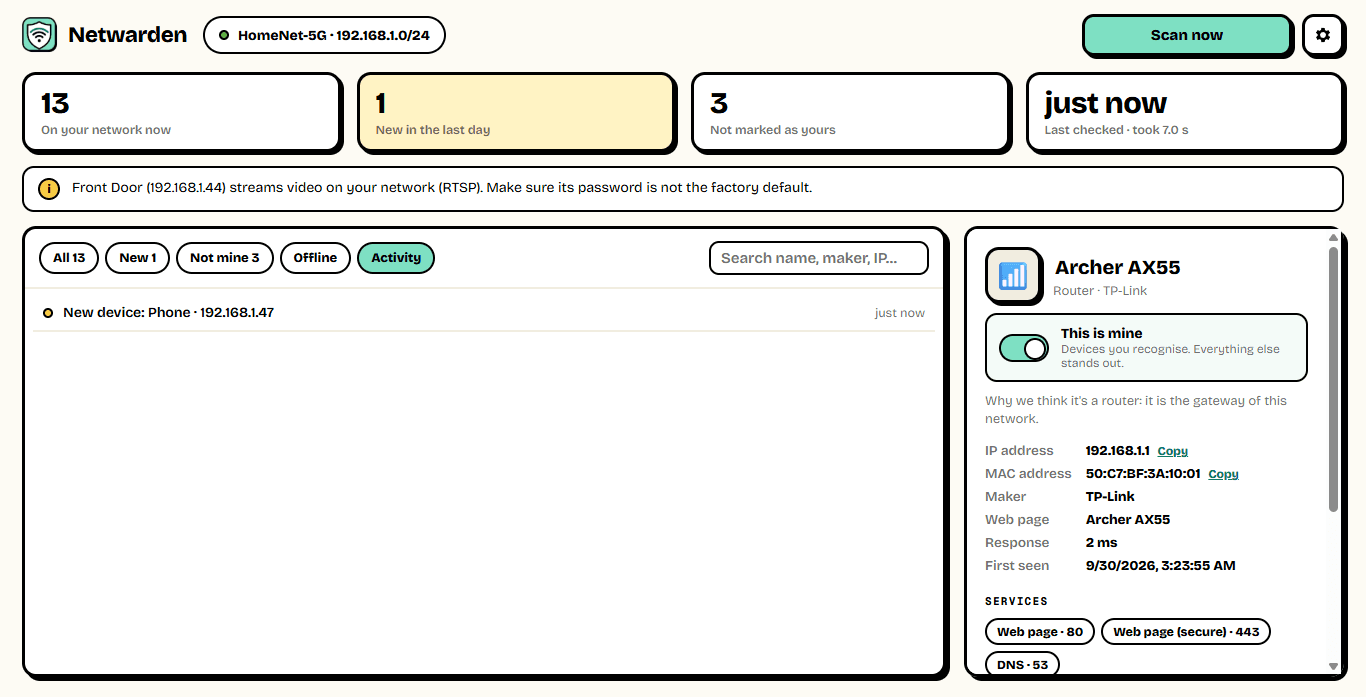Click the 'just now' timestamp in activity row
This screenshot has height=697, width=1366.
(x=900, y=313)
